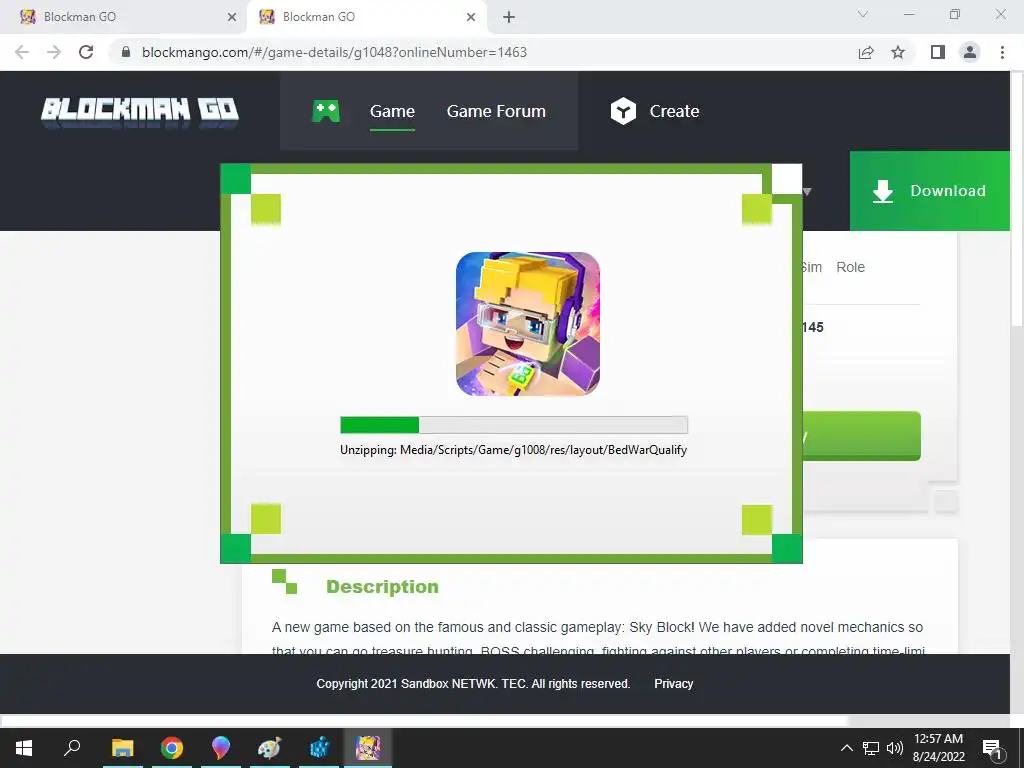Open the taskbar clock and date
The image size is (1024, 768).
[x=938, y=748]
